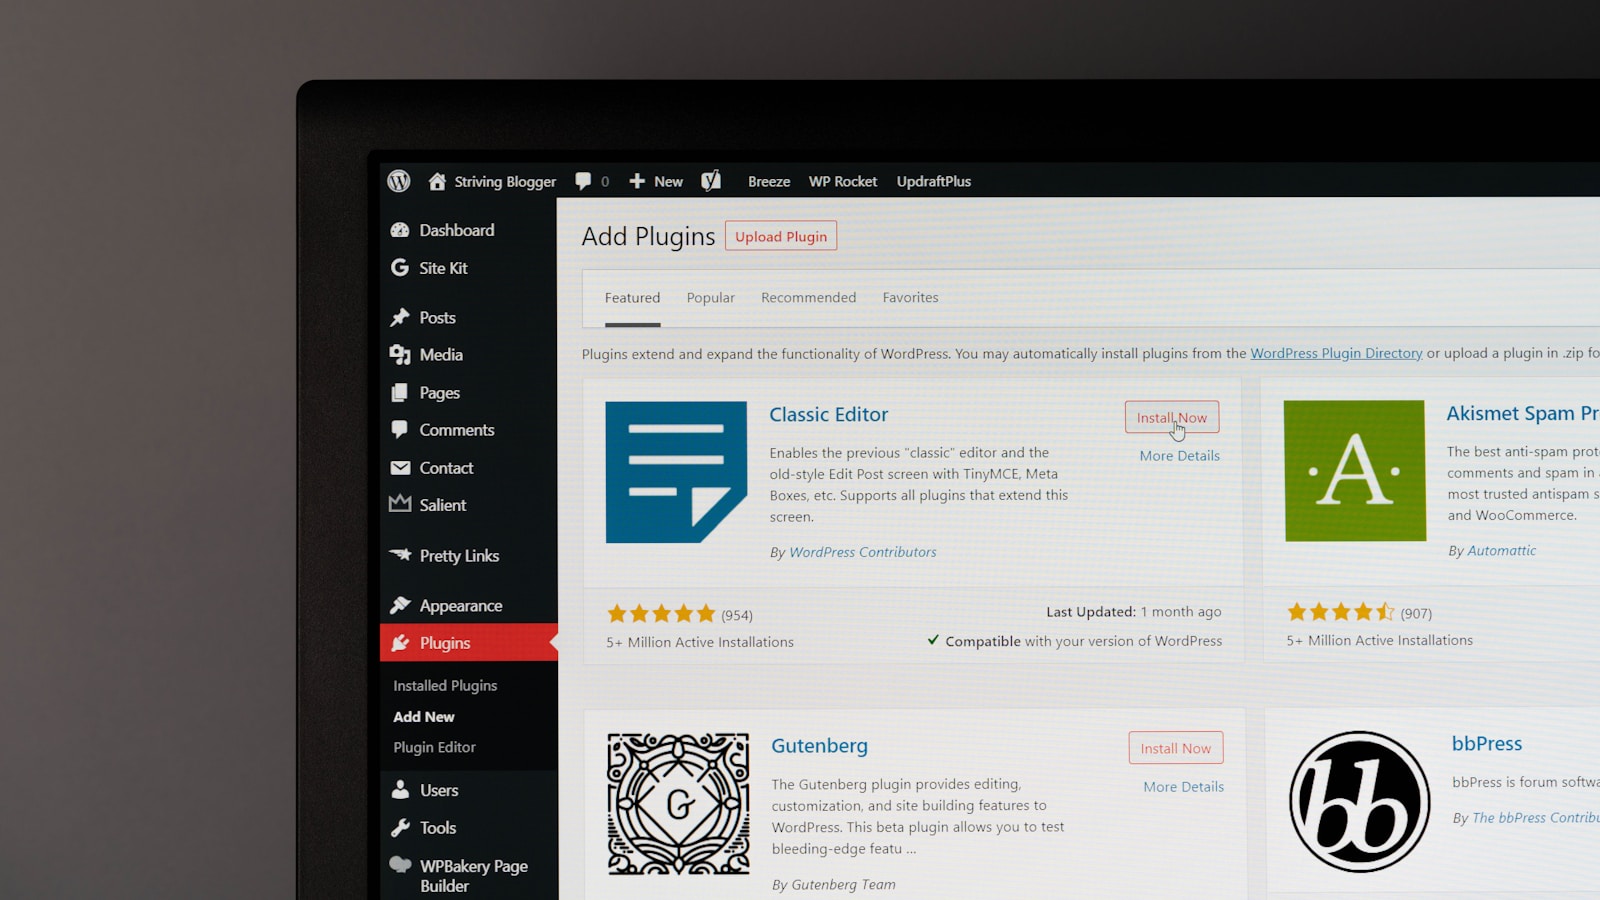Open the Akismet plugin thumbnail
The height and width of the screenshot is (900, 1600).
1355,471
